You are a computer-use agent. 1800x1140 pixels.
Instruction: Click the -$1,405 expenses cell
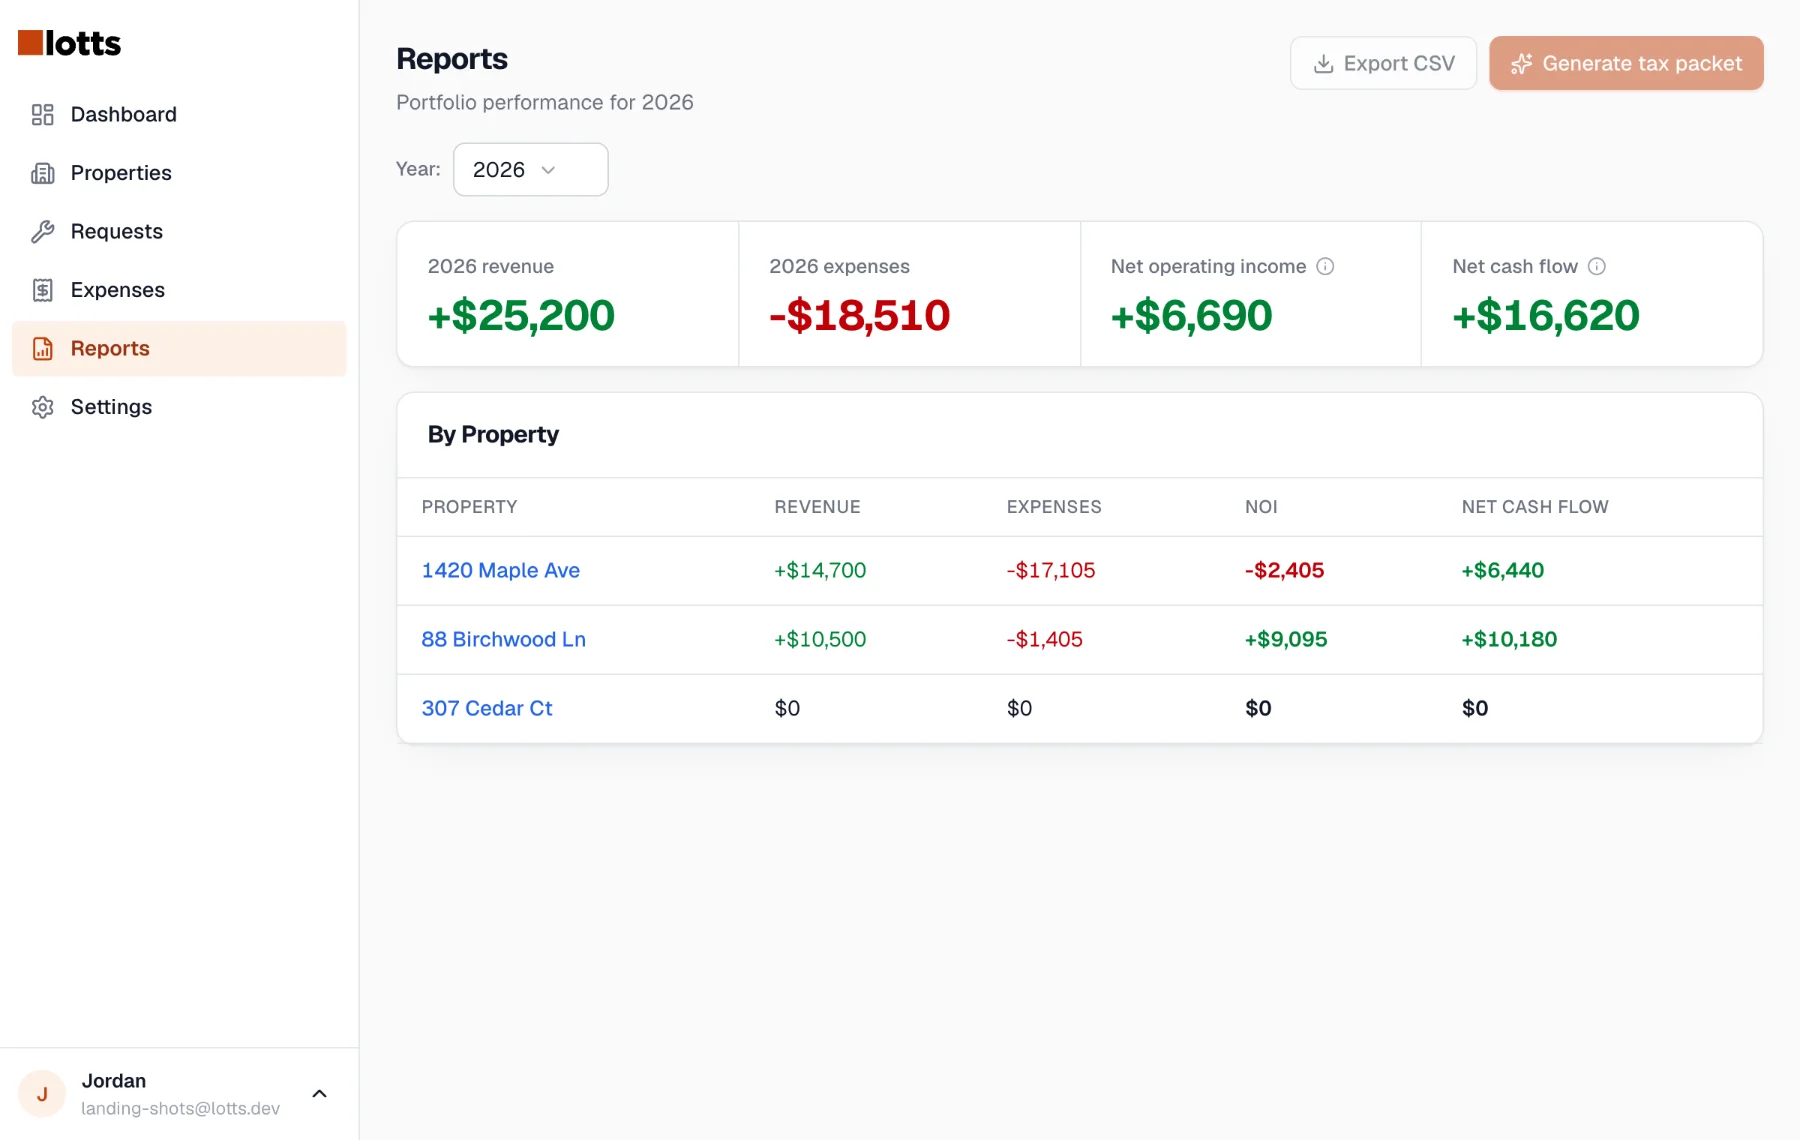pos(1044,640)
